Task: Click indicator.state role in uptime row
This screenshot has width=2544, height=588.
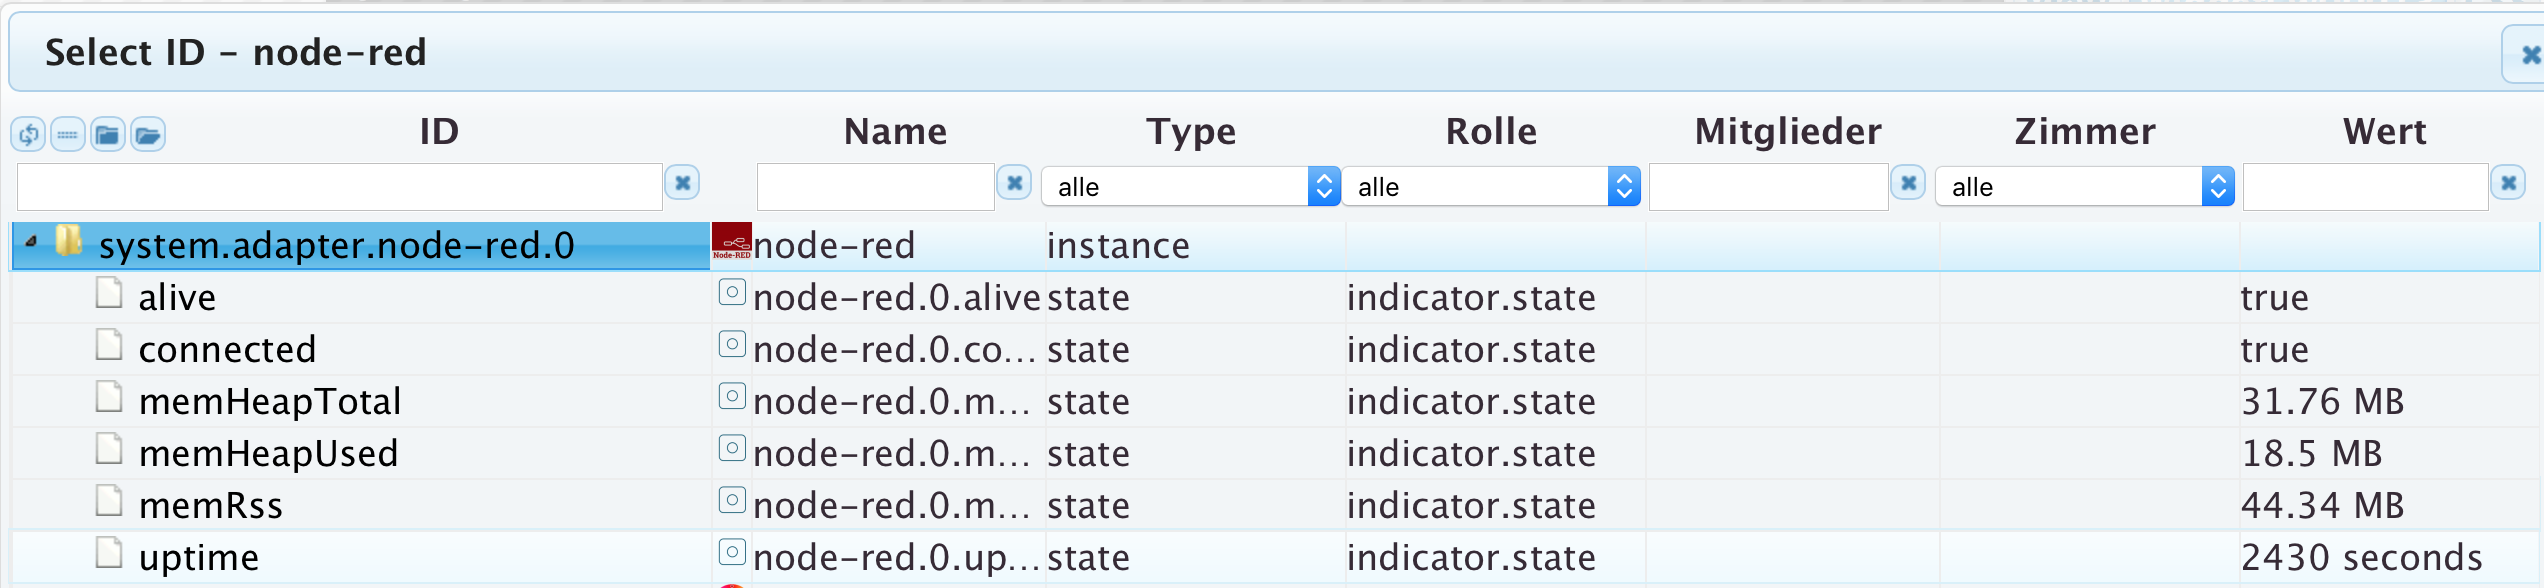Action: pyautogui.click(x=1471, y=558)
